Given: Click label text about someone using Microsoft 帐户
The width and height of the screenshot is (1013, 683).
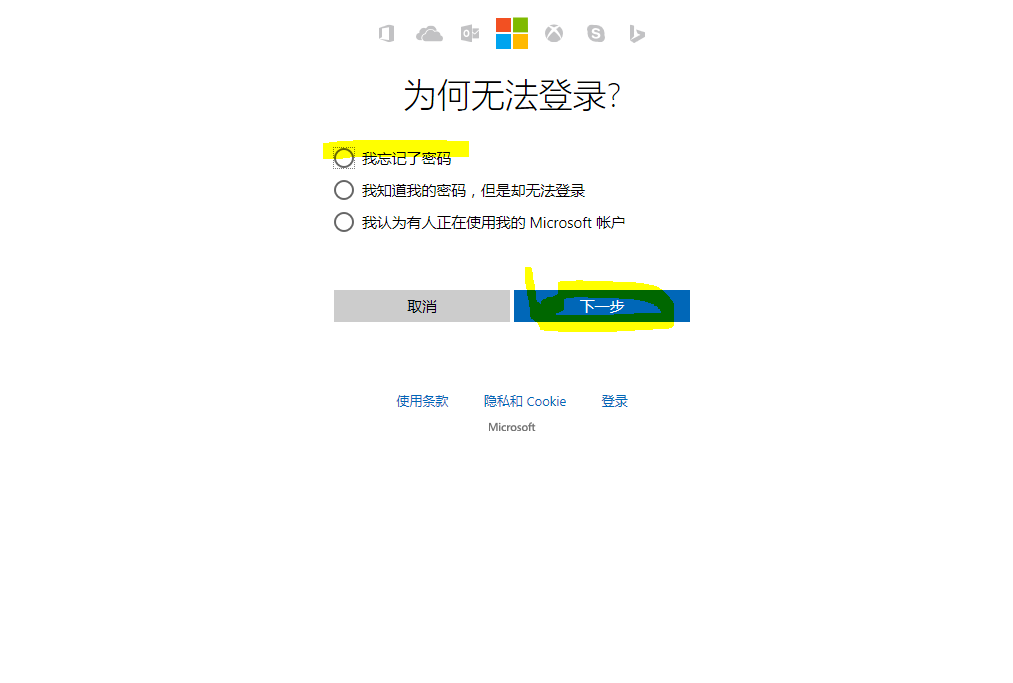Looking at the screenshot, I should [x=493, y=223].
